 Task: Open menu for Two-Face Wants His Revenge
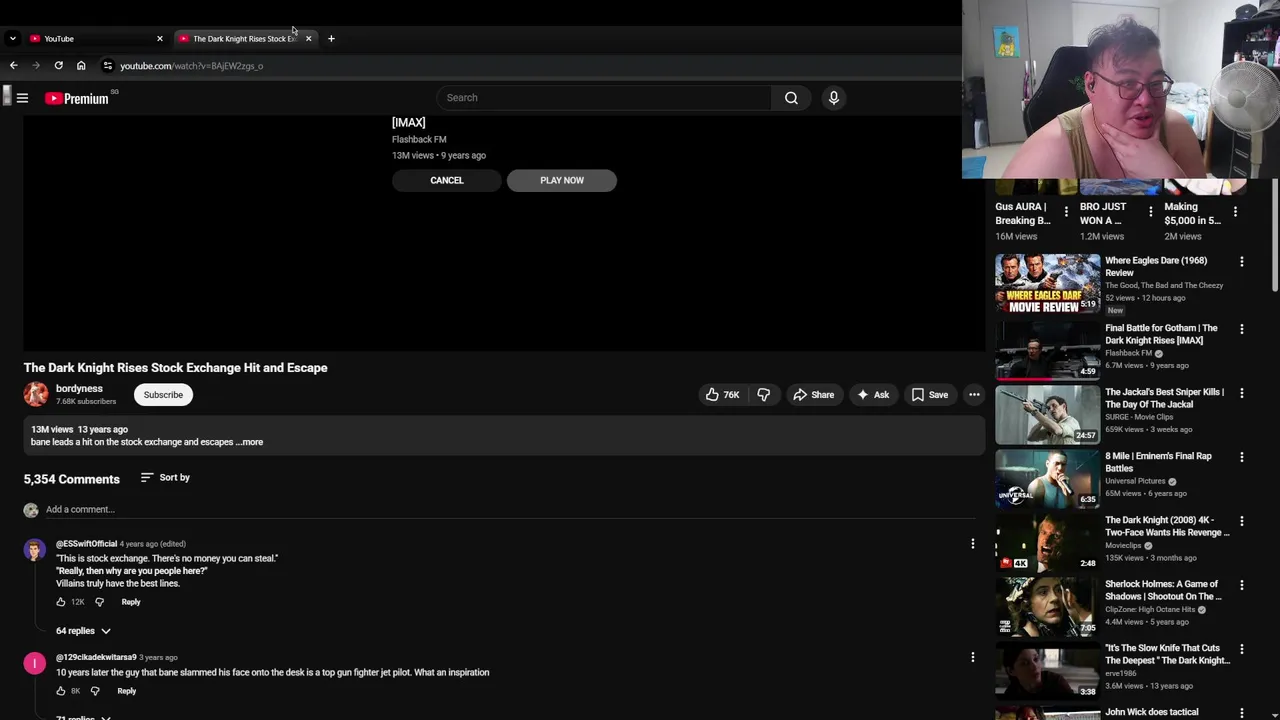tap(1242, 521)
